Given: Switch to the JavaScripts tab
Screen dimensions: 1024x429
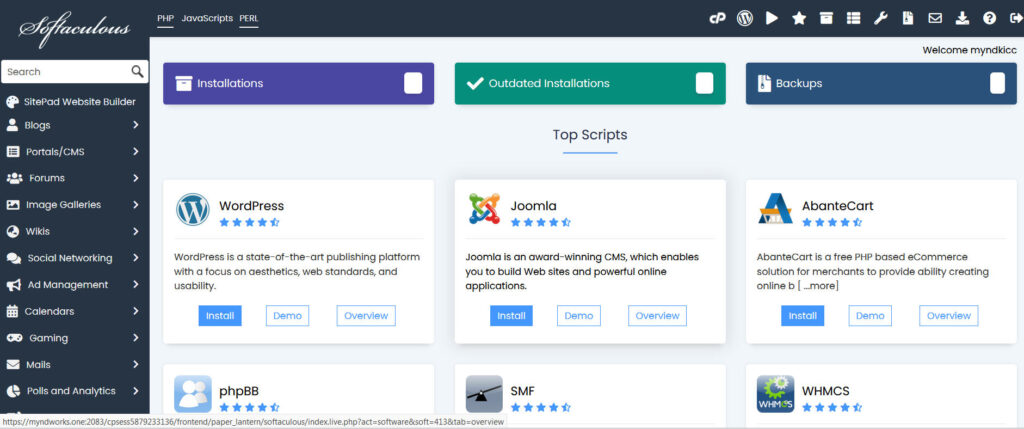Looking at the screenshot, I should tap(207, 18).
